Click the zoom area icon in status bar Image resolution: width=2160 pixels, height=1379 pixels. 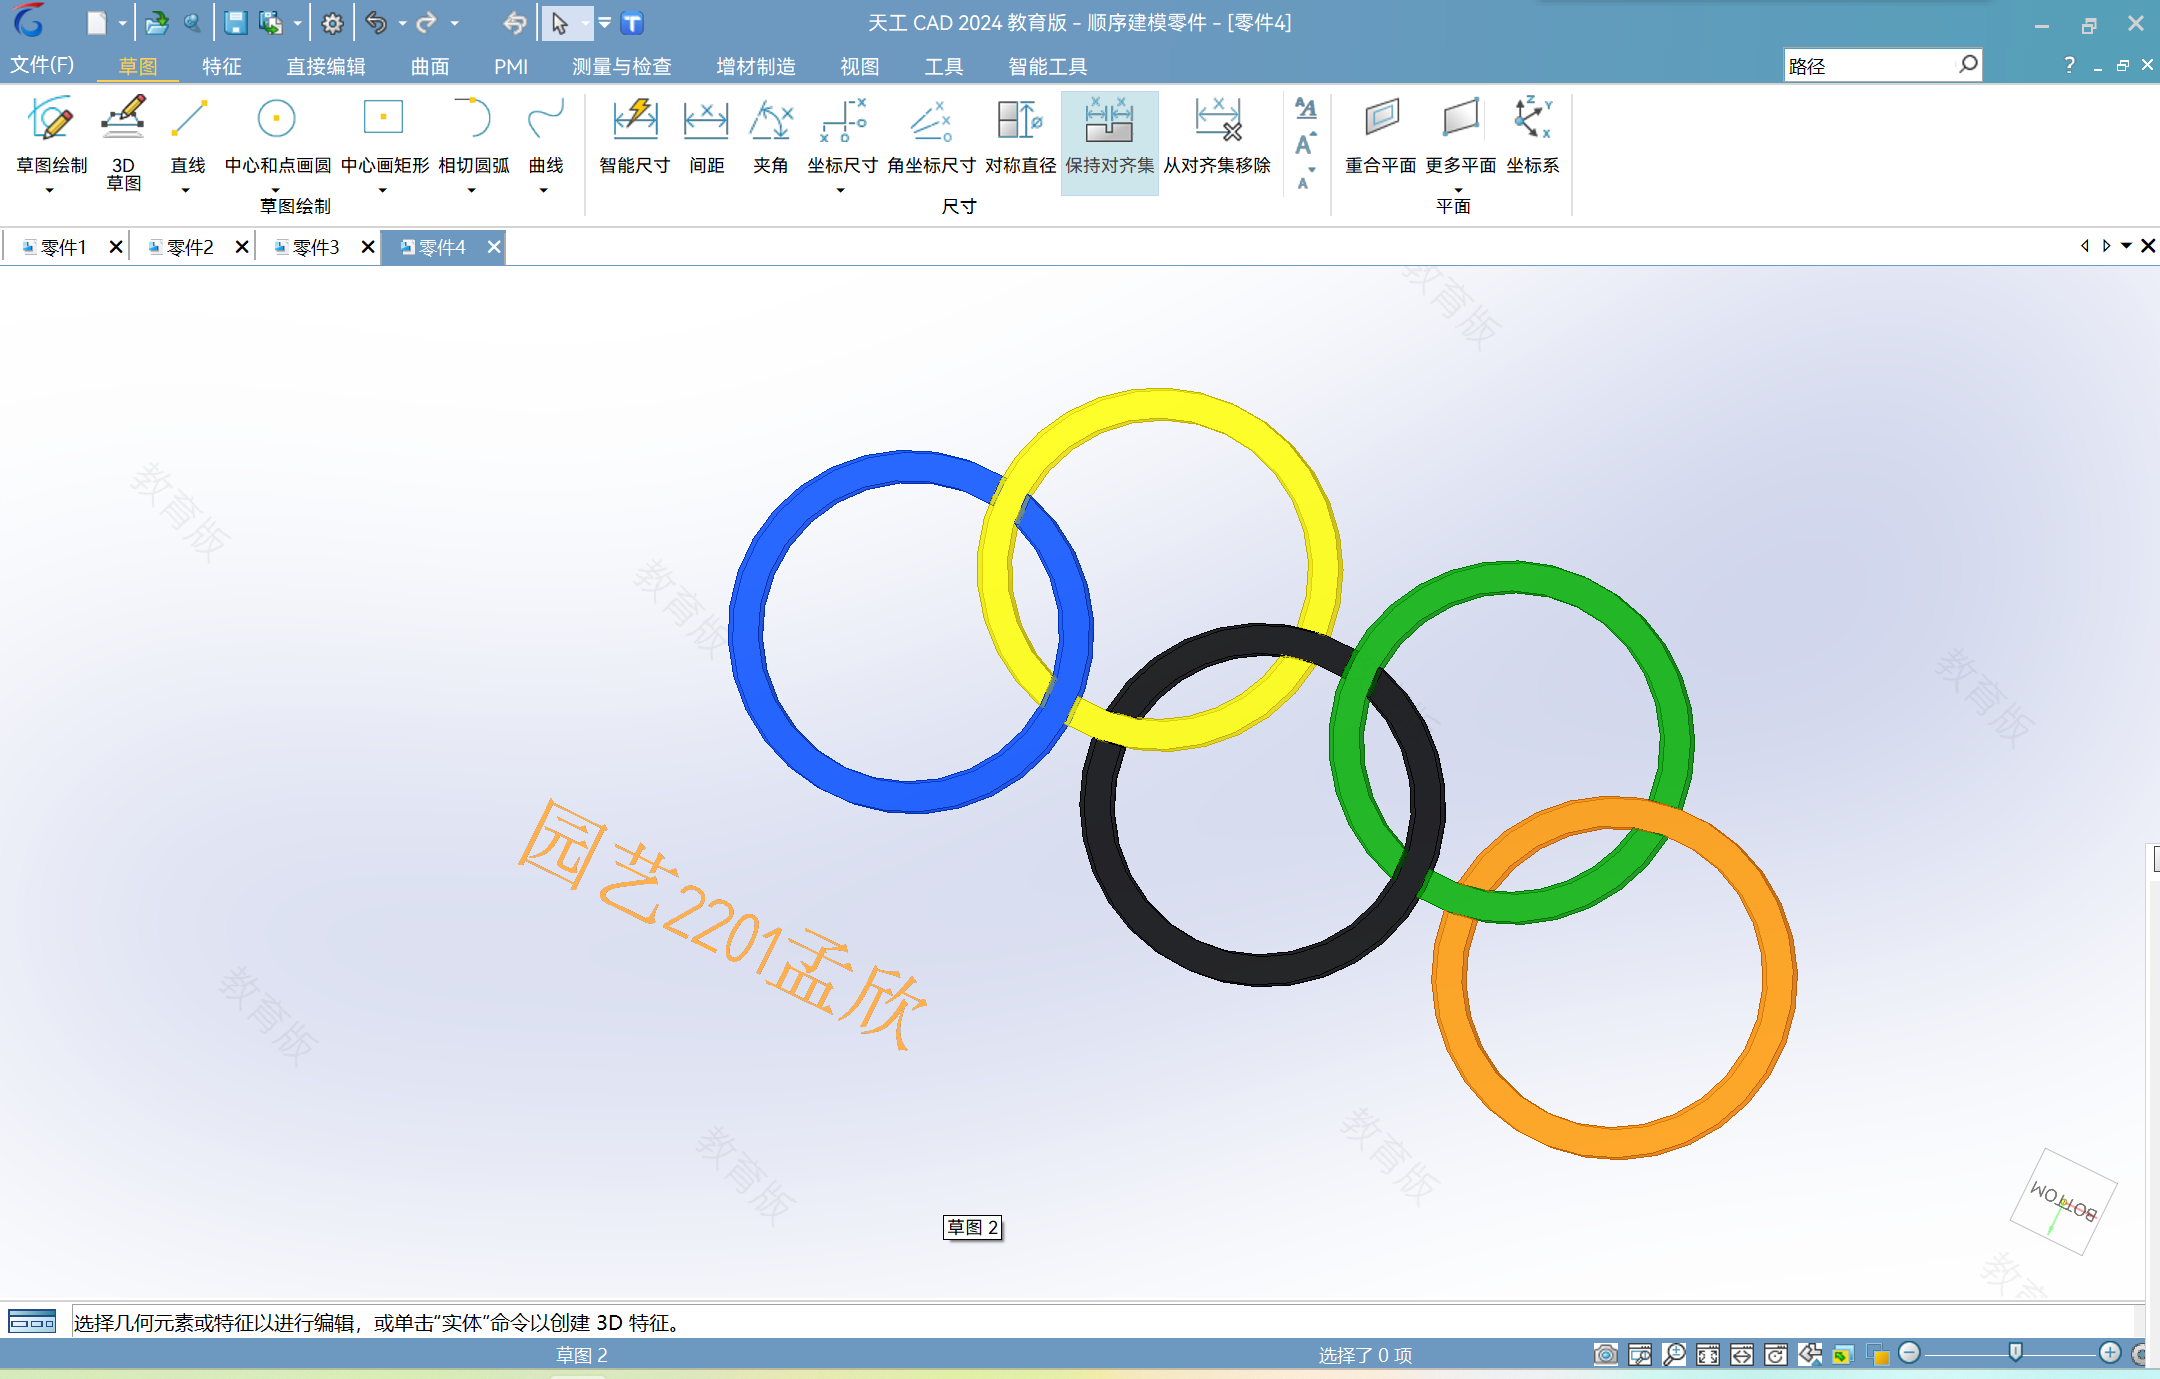1640,1354
